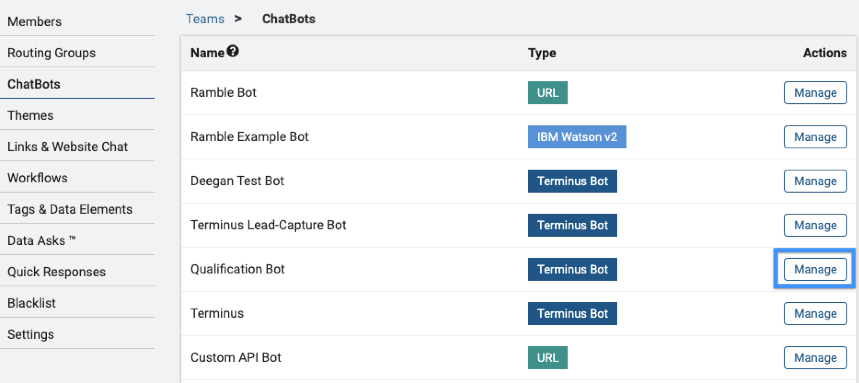
Task: Manage the Ramble Bot
Action: coord(815,93)
